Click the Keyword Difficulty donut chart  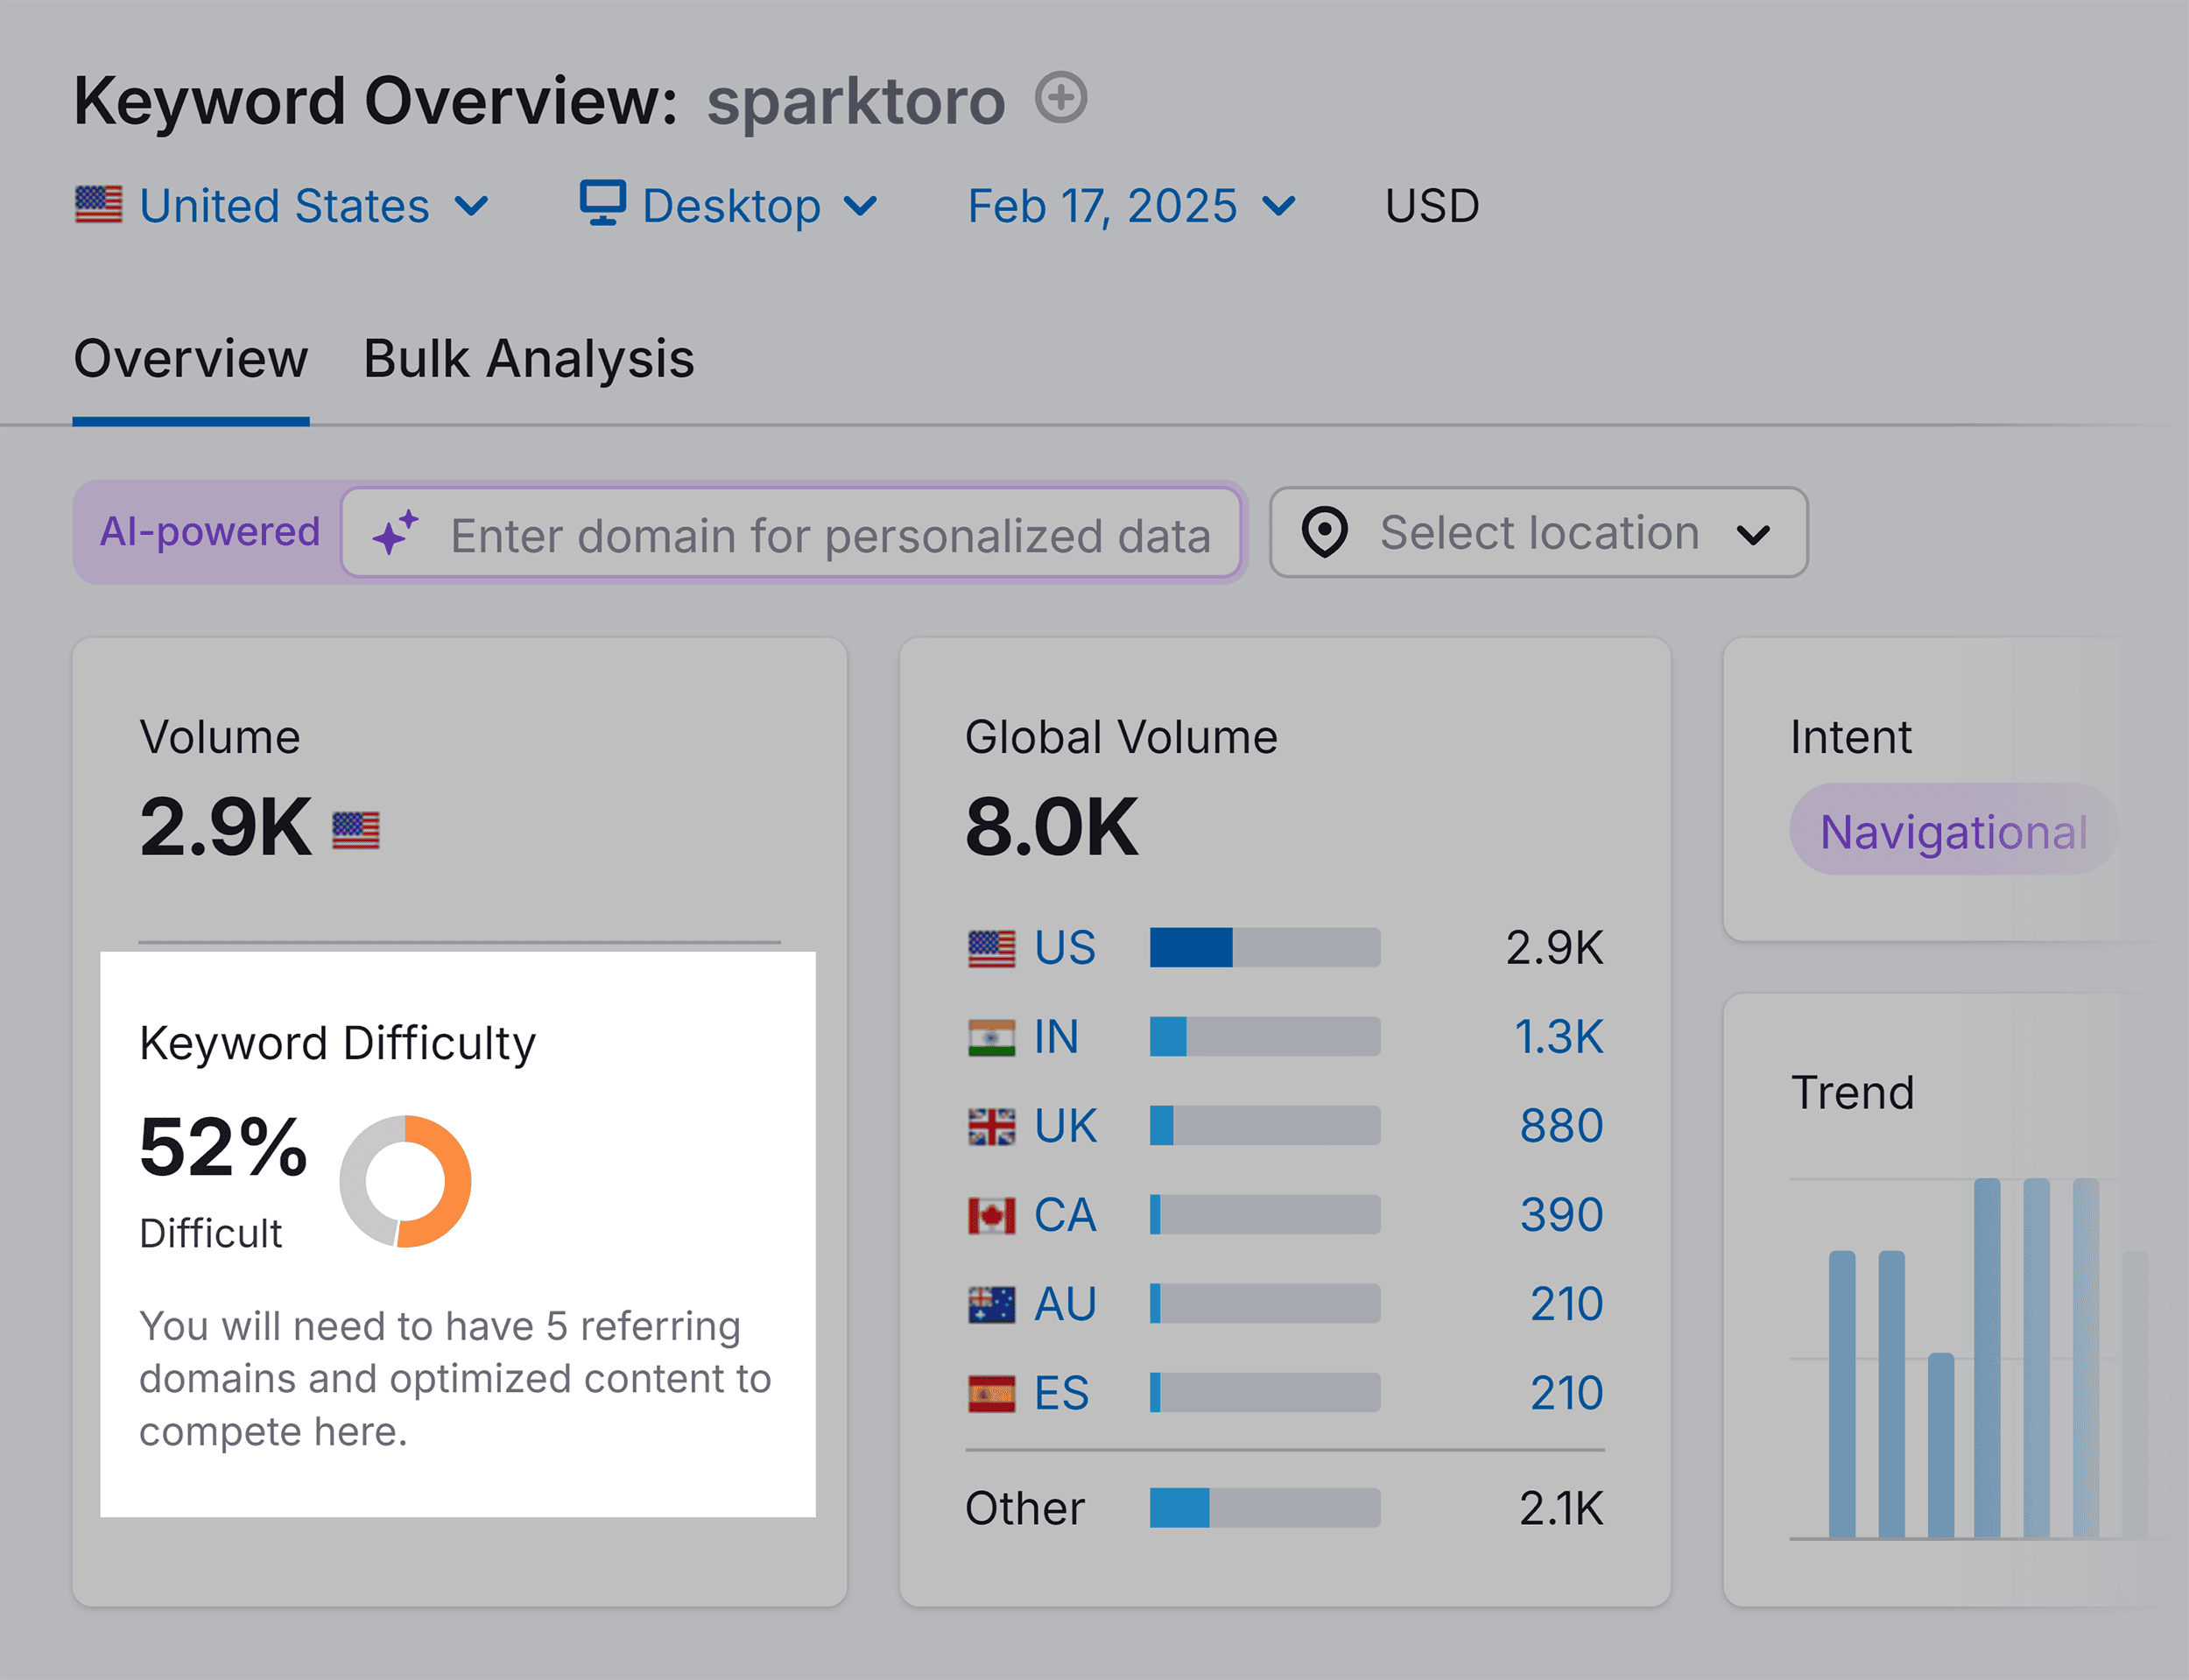[405, 1181]
